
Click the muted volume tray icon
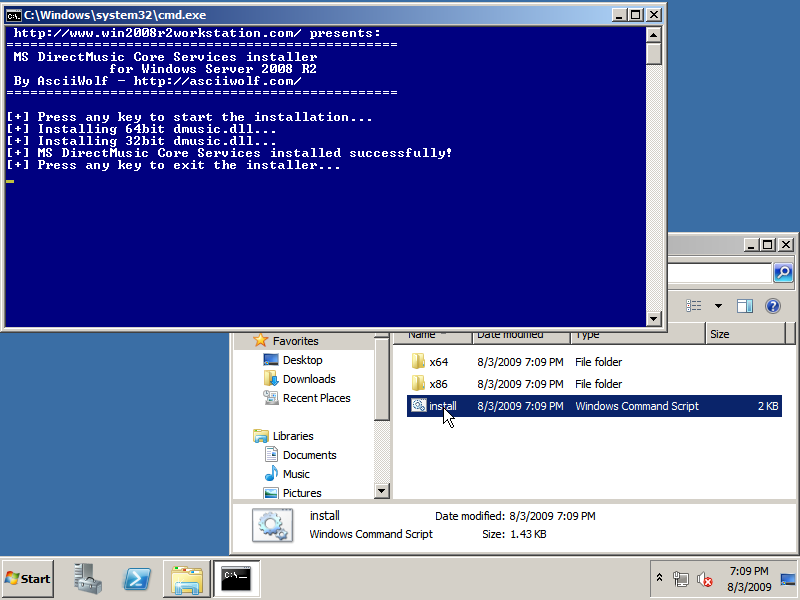click(x=705, y=579)
